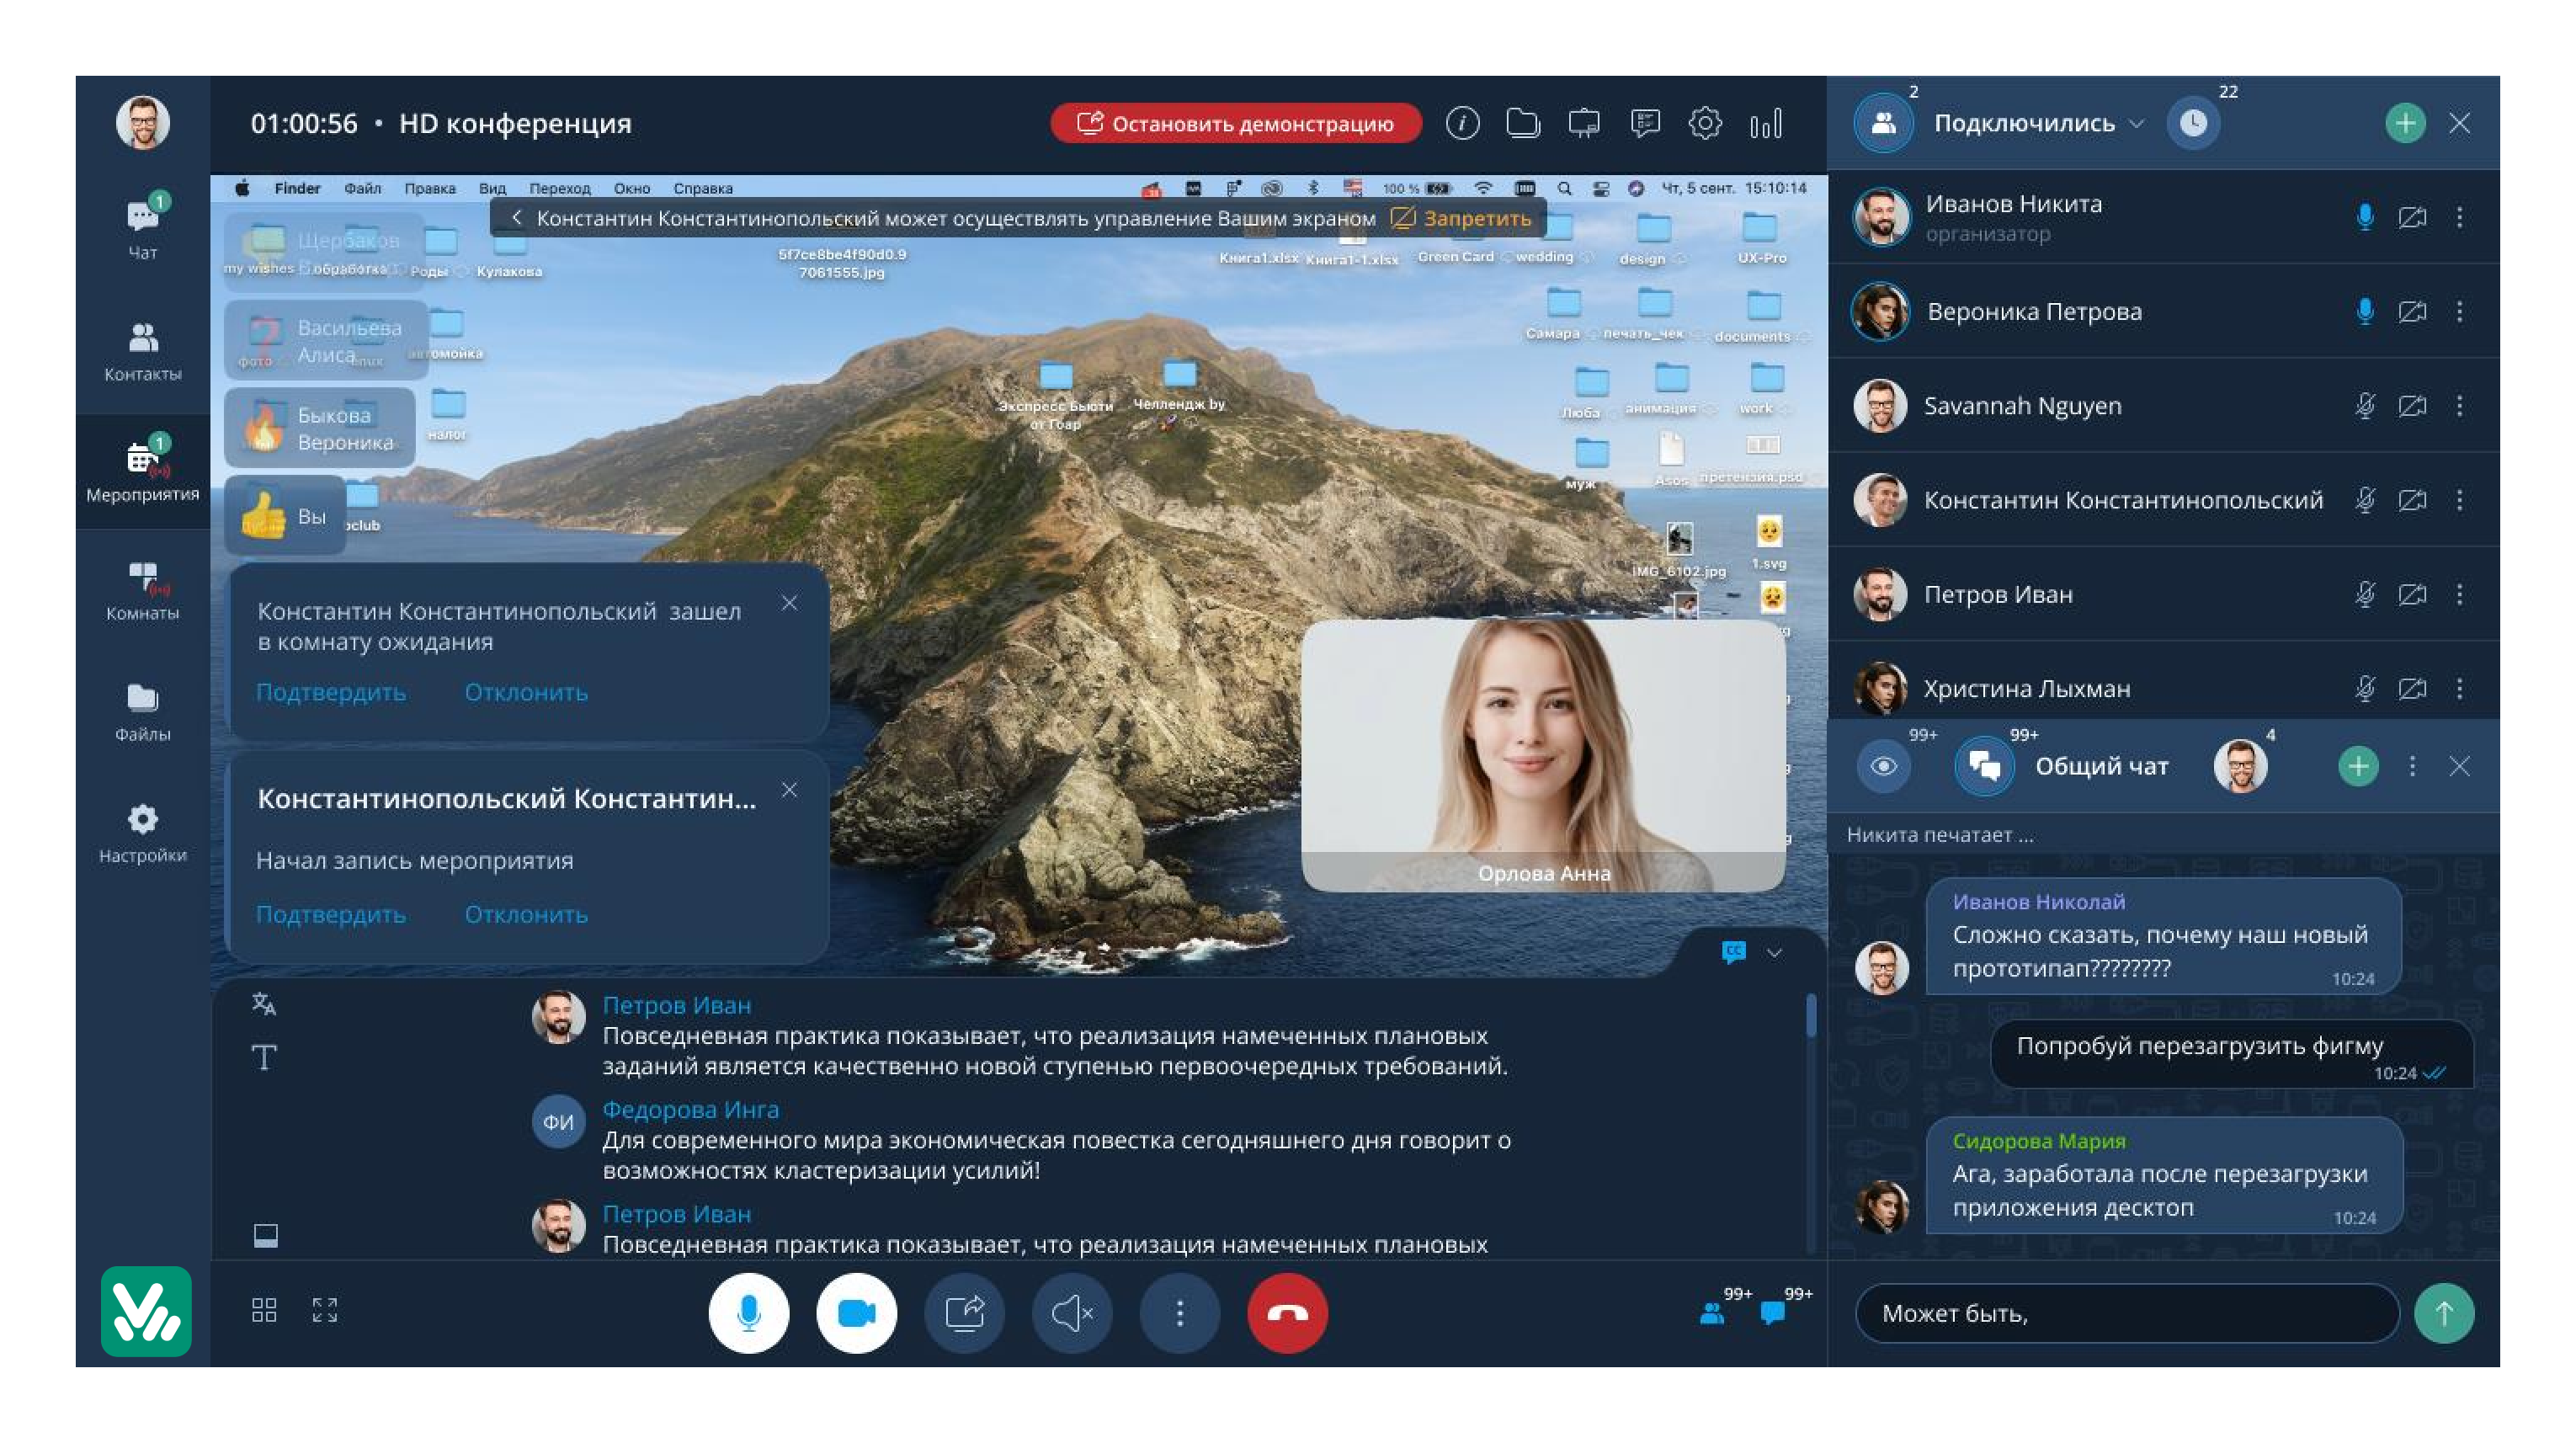
Task: Decline waiting room request with Отклонить
Action: pos(526,692)
